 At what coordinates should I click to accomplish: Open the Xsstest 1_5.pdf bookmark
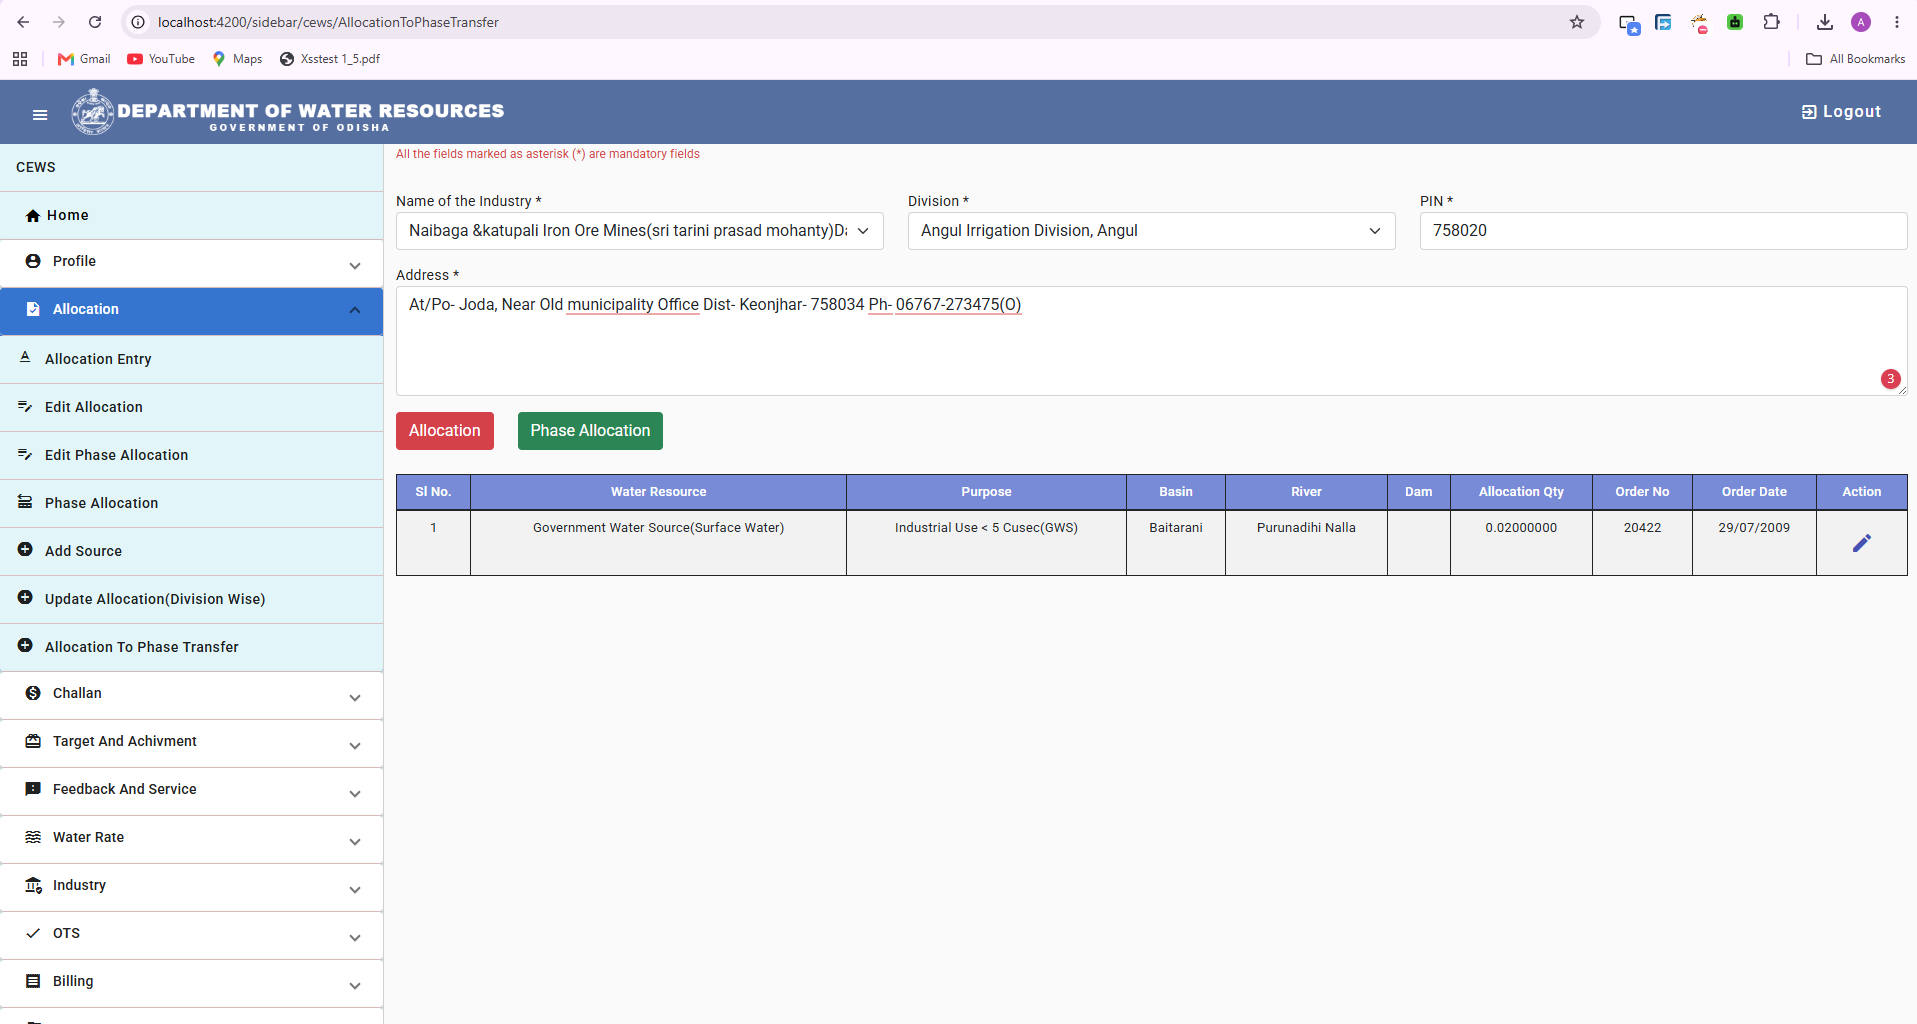click(330, 59)
